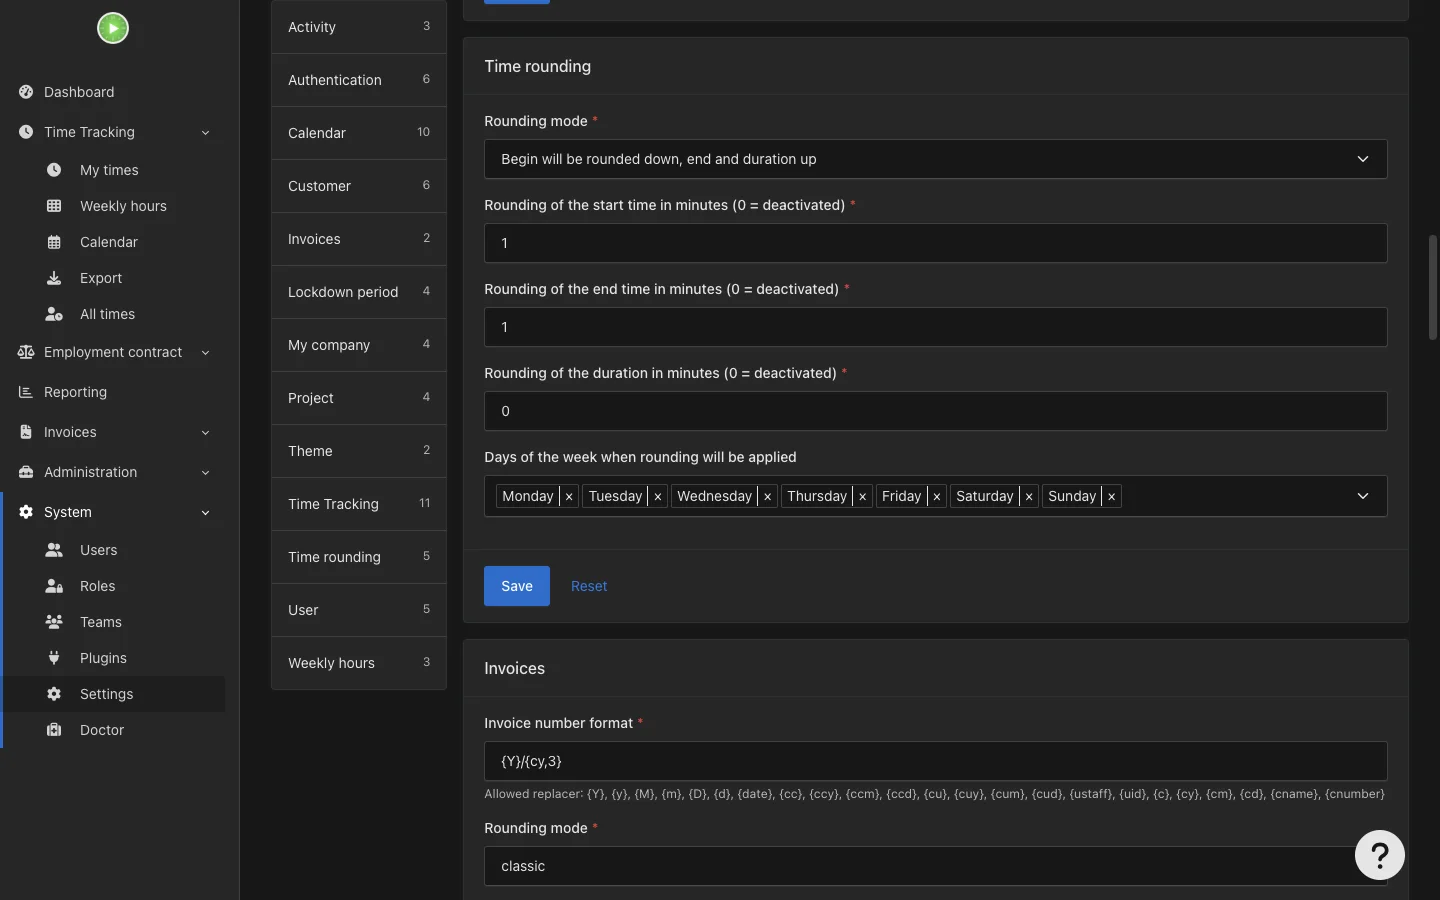Open the Plugins page
Image resolution: width=1440 pixels, height=900 pixels.
click(x=103, y=658)
